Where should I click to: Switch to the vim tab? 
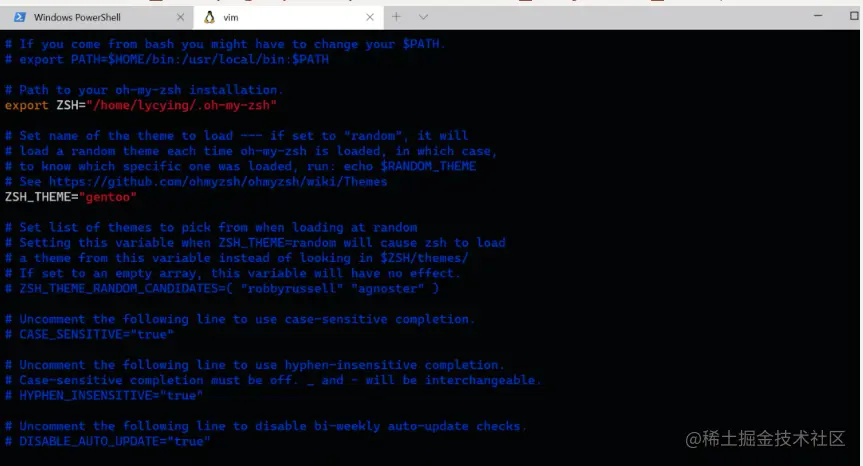pyautogui.click(x=288, y=17)
